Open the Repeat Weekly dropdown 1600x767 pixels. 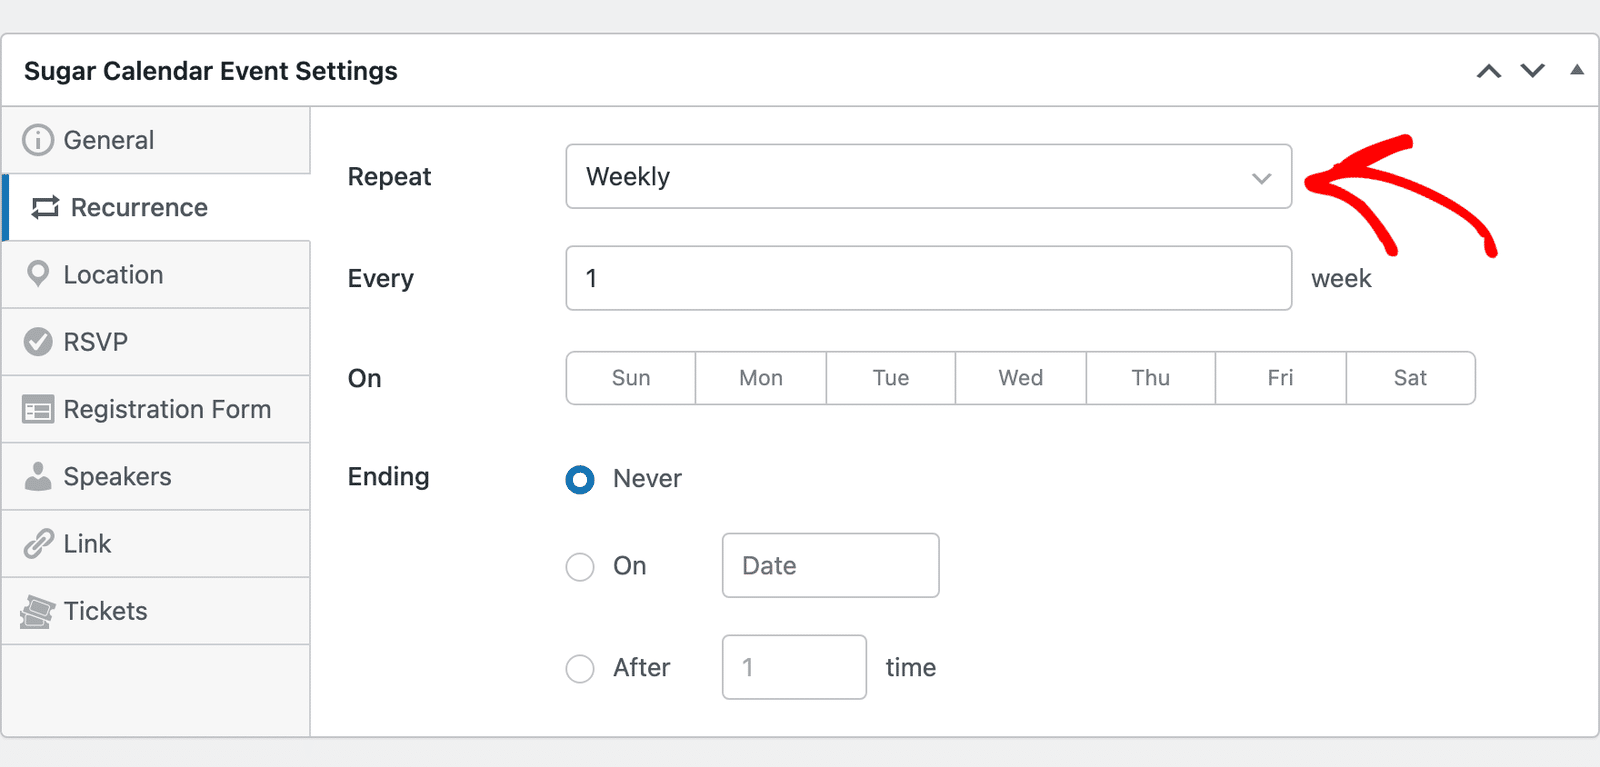[x=929, y=176]
